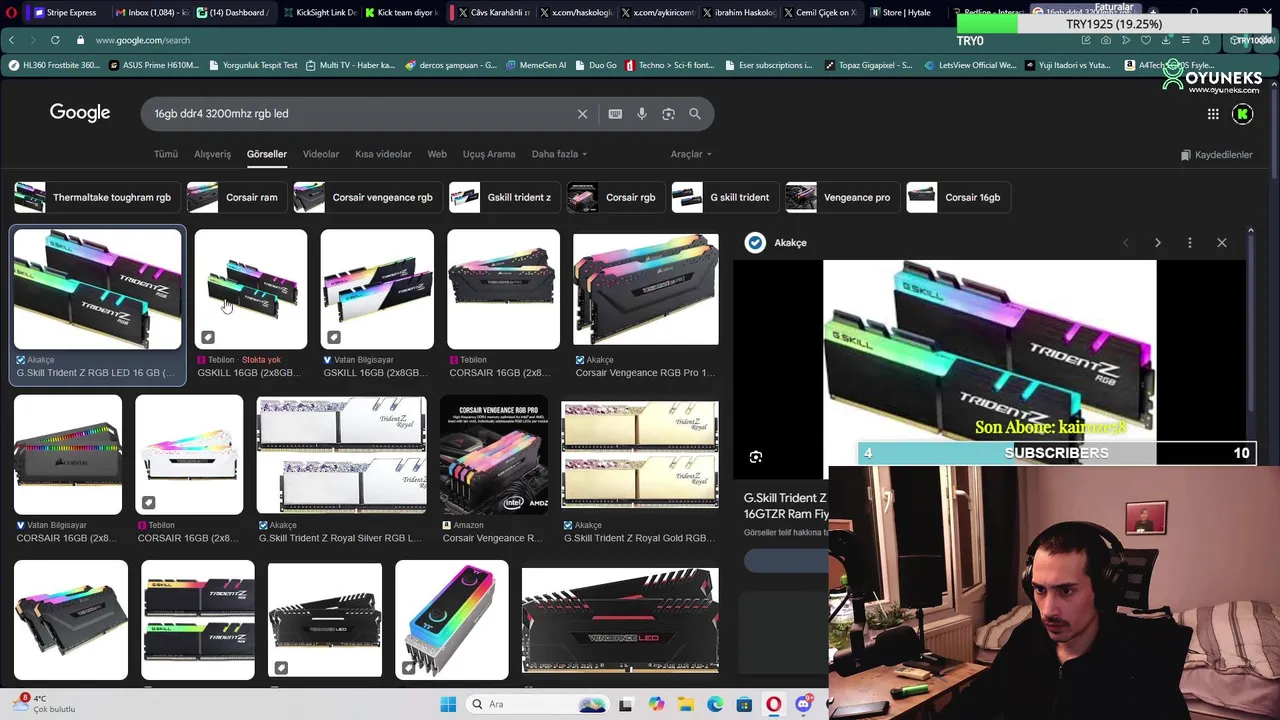Open Amazon Corsair Vengeance result thumbnail
Screen dimensions: 1280x720
494,455
